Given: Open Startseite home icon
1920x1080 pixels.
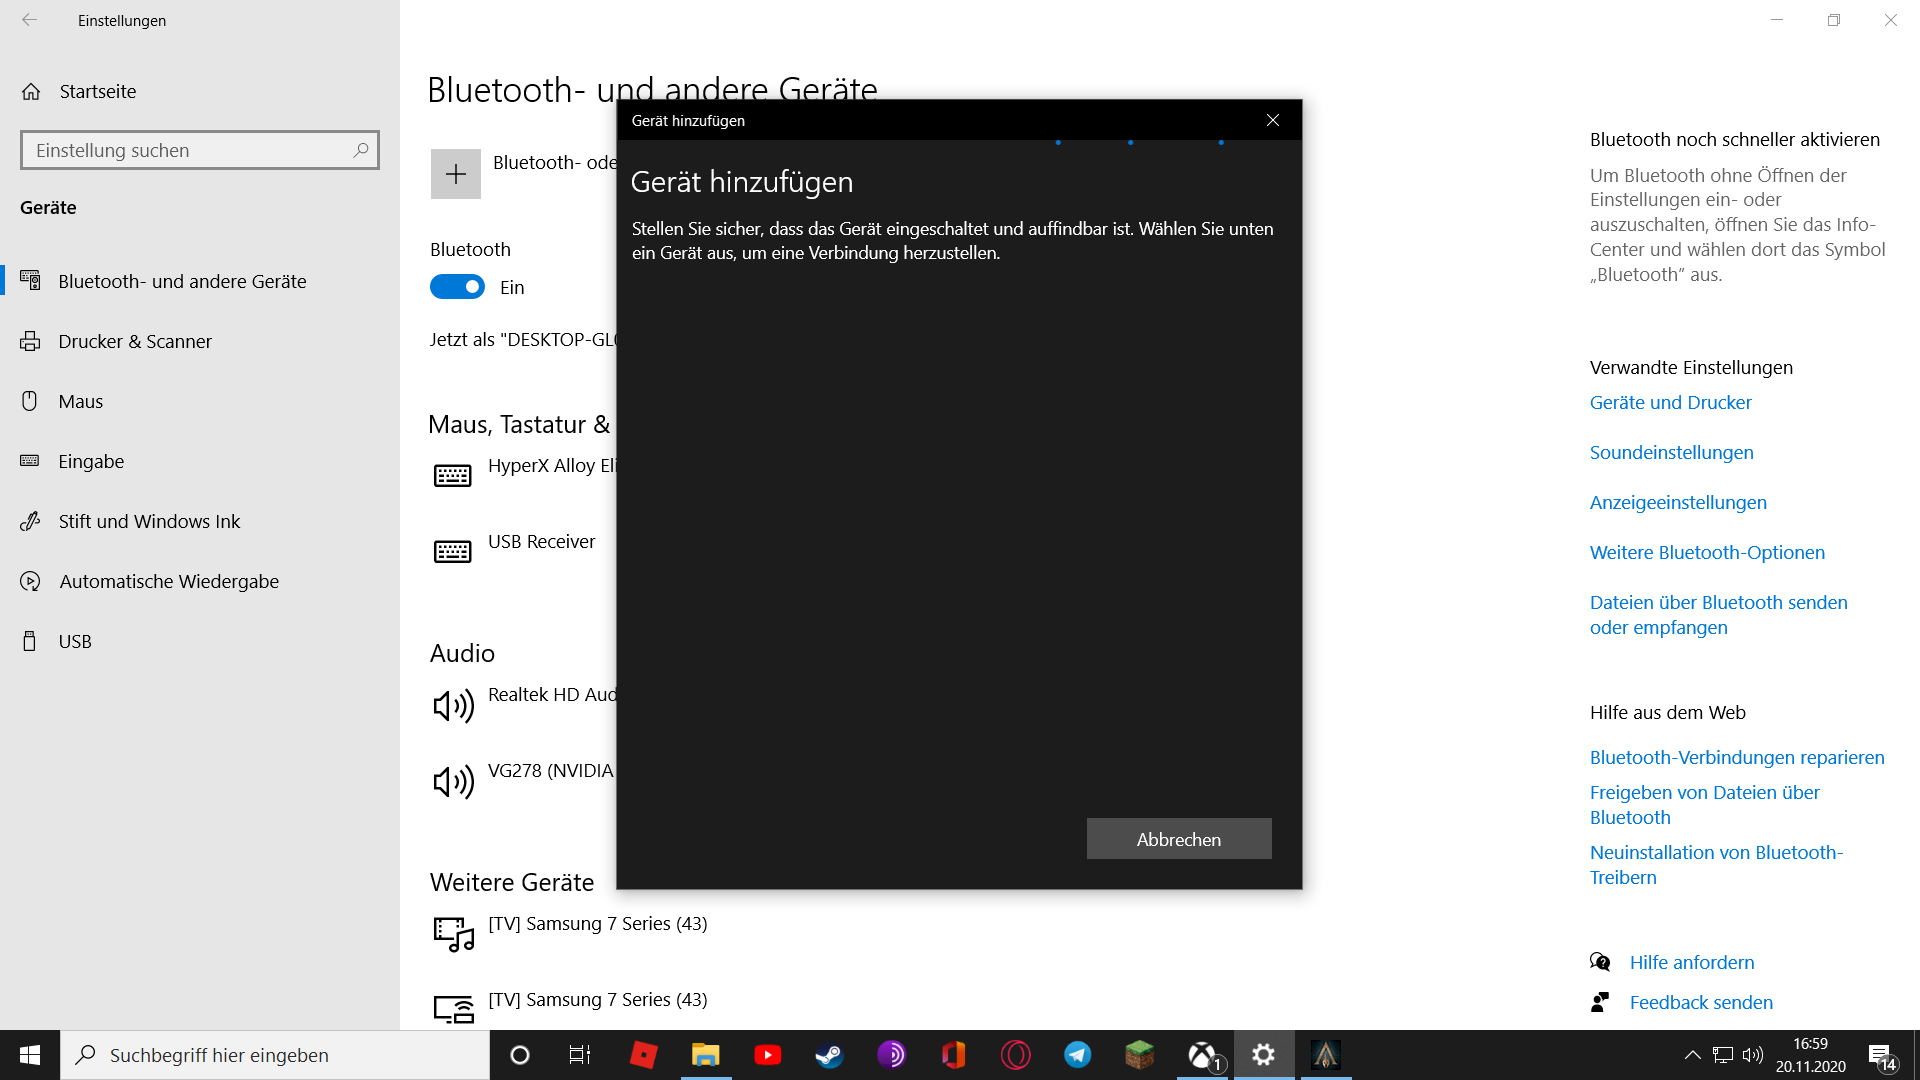Looking at the screenshot, I should tap(31, 92).
